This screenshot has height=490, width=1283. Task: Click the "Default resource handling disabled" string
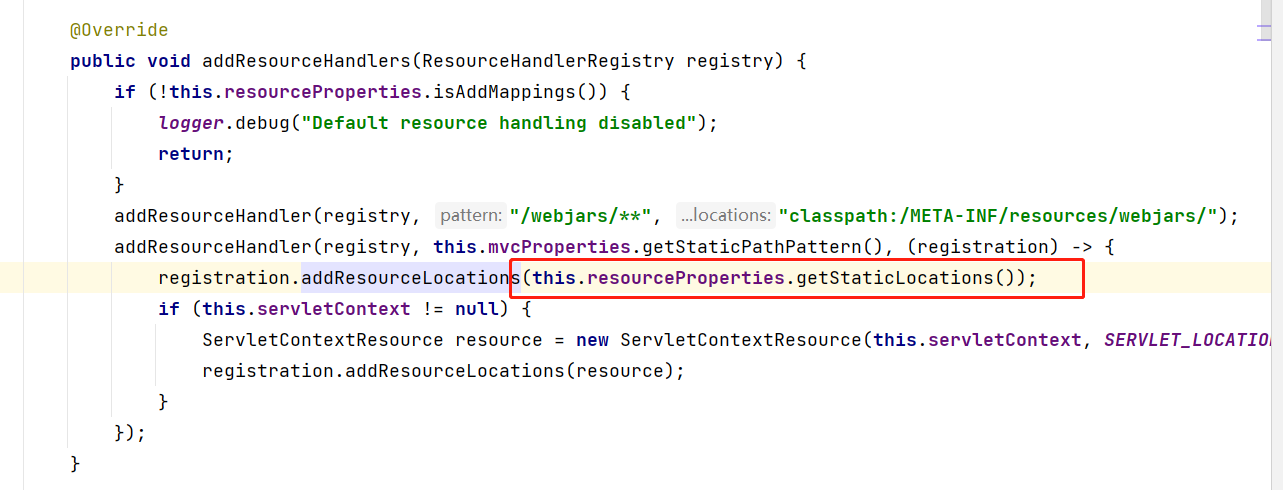[500, 123]
